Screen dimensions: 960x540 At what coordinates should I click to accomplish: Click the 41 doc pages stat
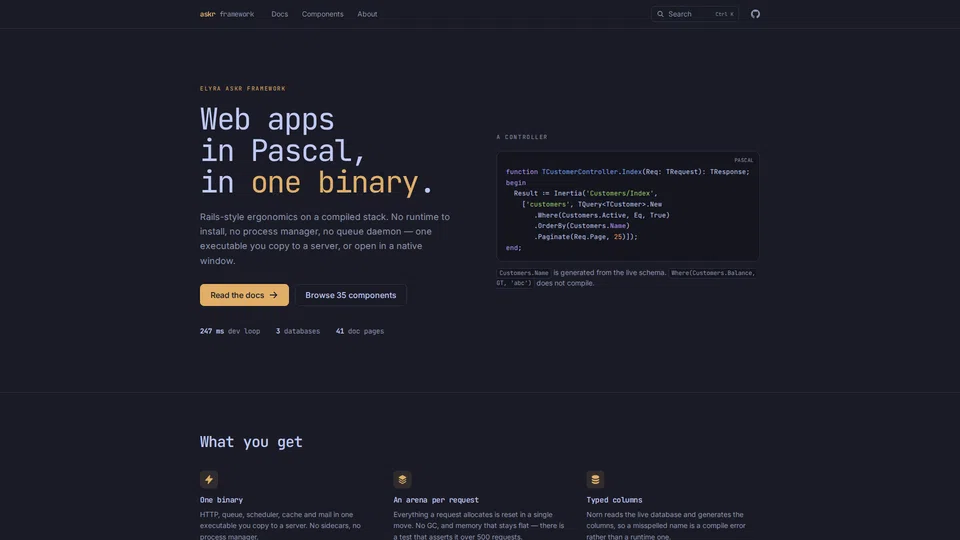[x=359, y=331]
